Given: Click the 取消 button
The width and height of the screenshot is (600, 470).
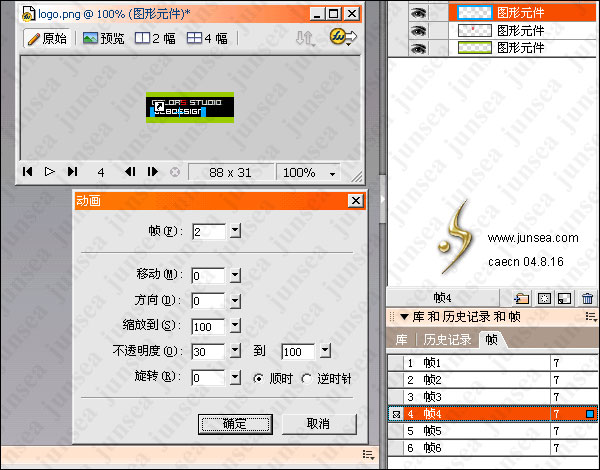Looking at the screenshot, I should (318, 423).
